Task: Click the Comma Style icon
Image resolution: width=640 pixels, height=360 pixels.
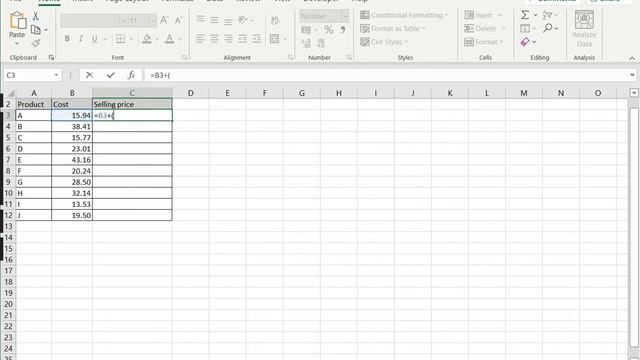Action: click(343, 30)
